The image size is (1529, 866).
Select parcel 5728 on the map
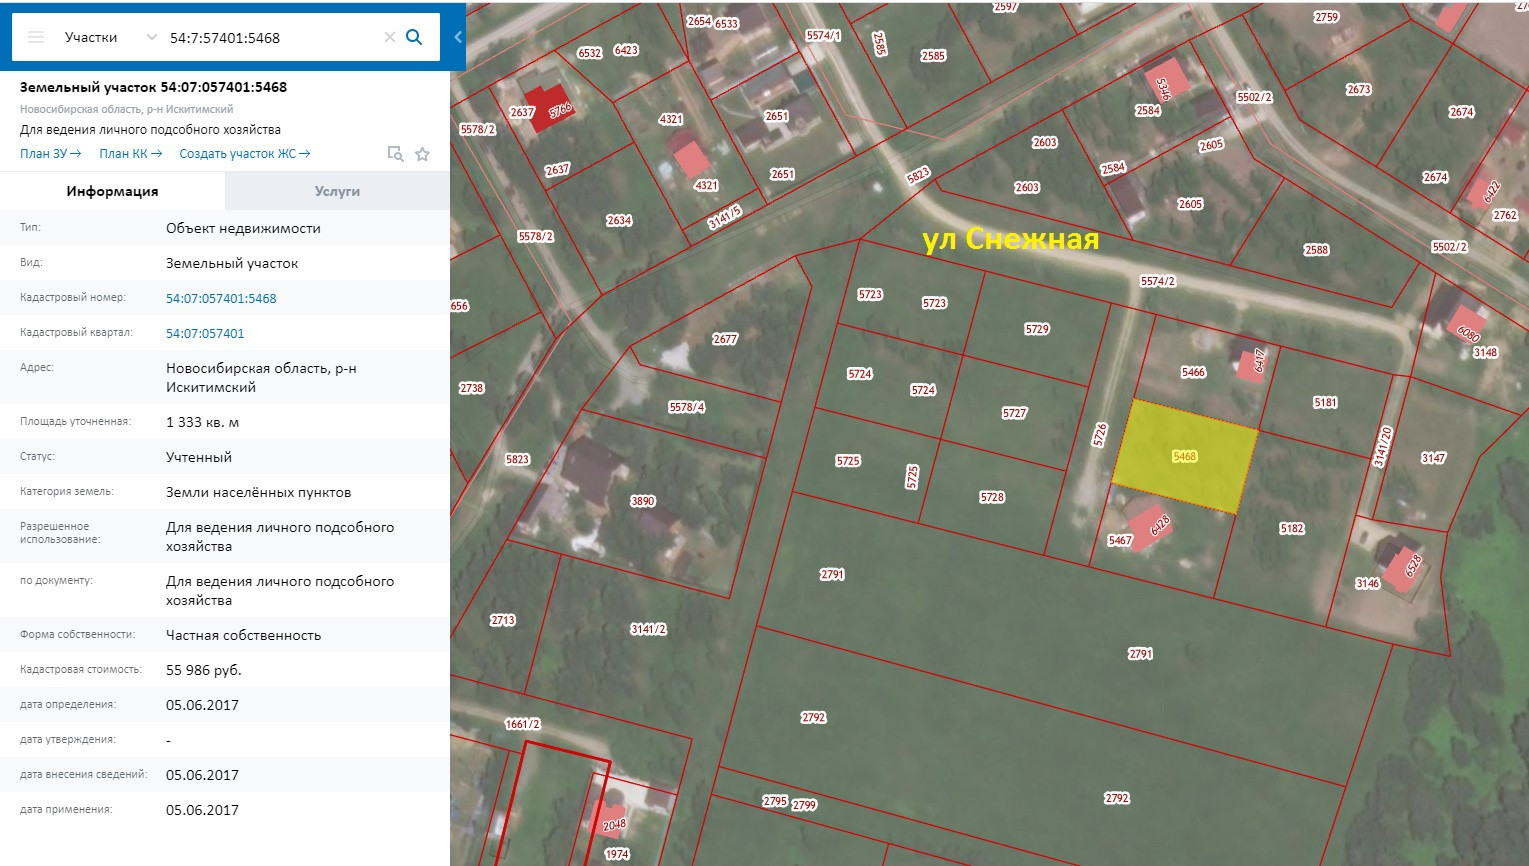[x=992, y=497]
